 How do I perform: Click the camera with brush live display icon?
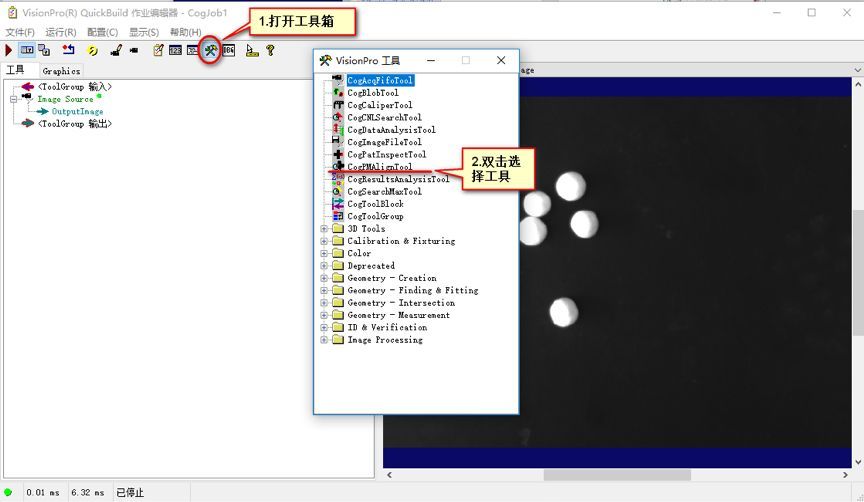116,50
